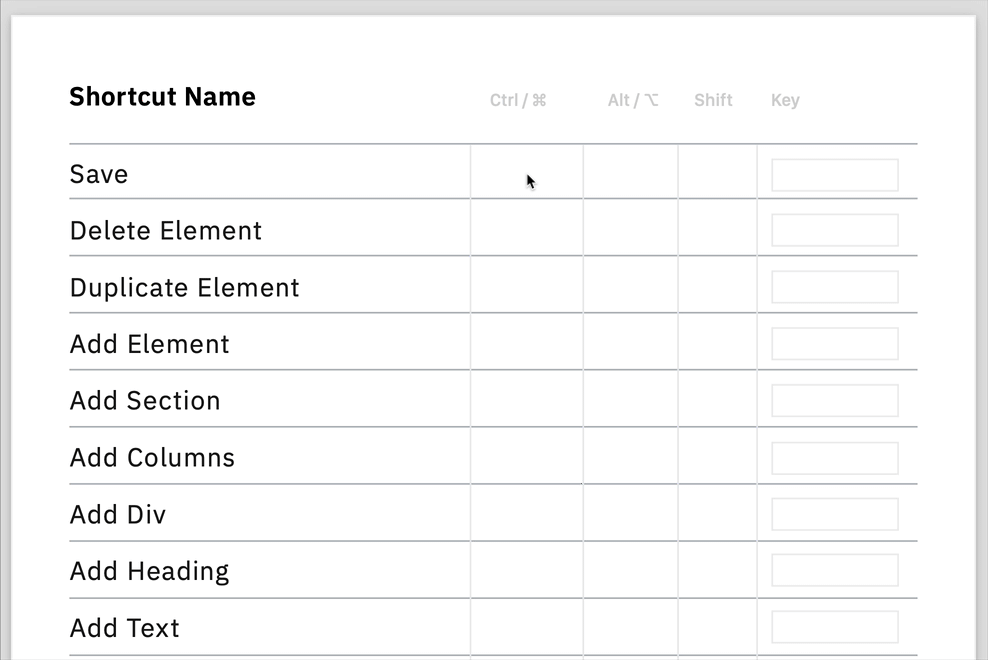
Task: Toggle the Ctrl cell for Add Div
Action: (x=527, y=512)
